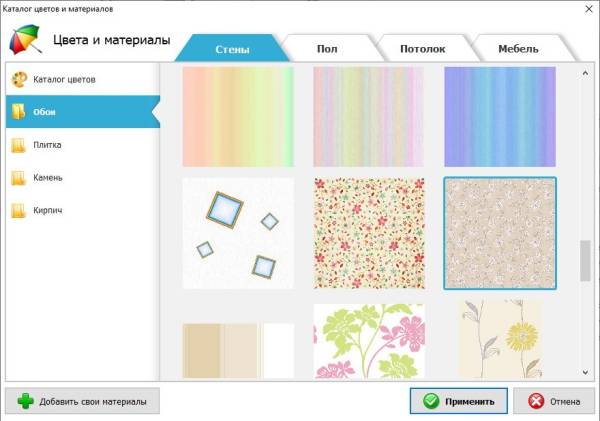Choose the white wallpaper with blue squares
This screenshot has width=600, height=421.
(x=238, y=233)
